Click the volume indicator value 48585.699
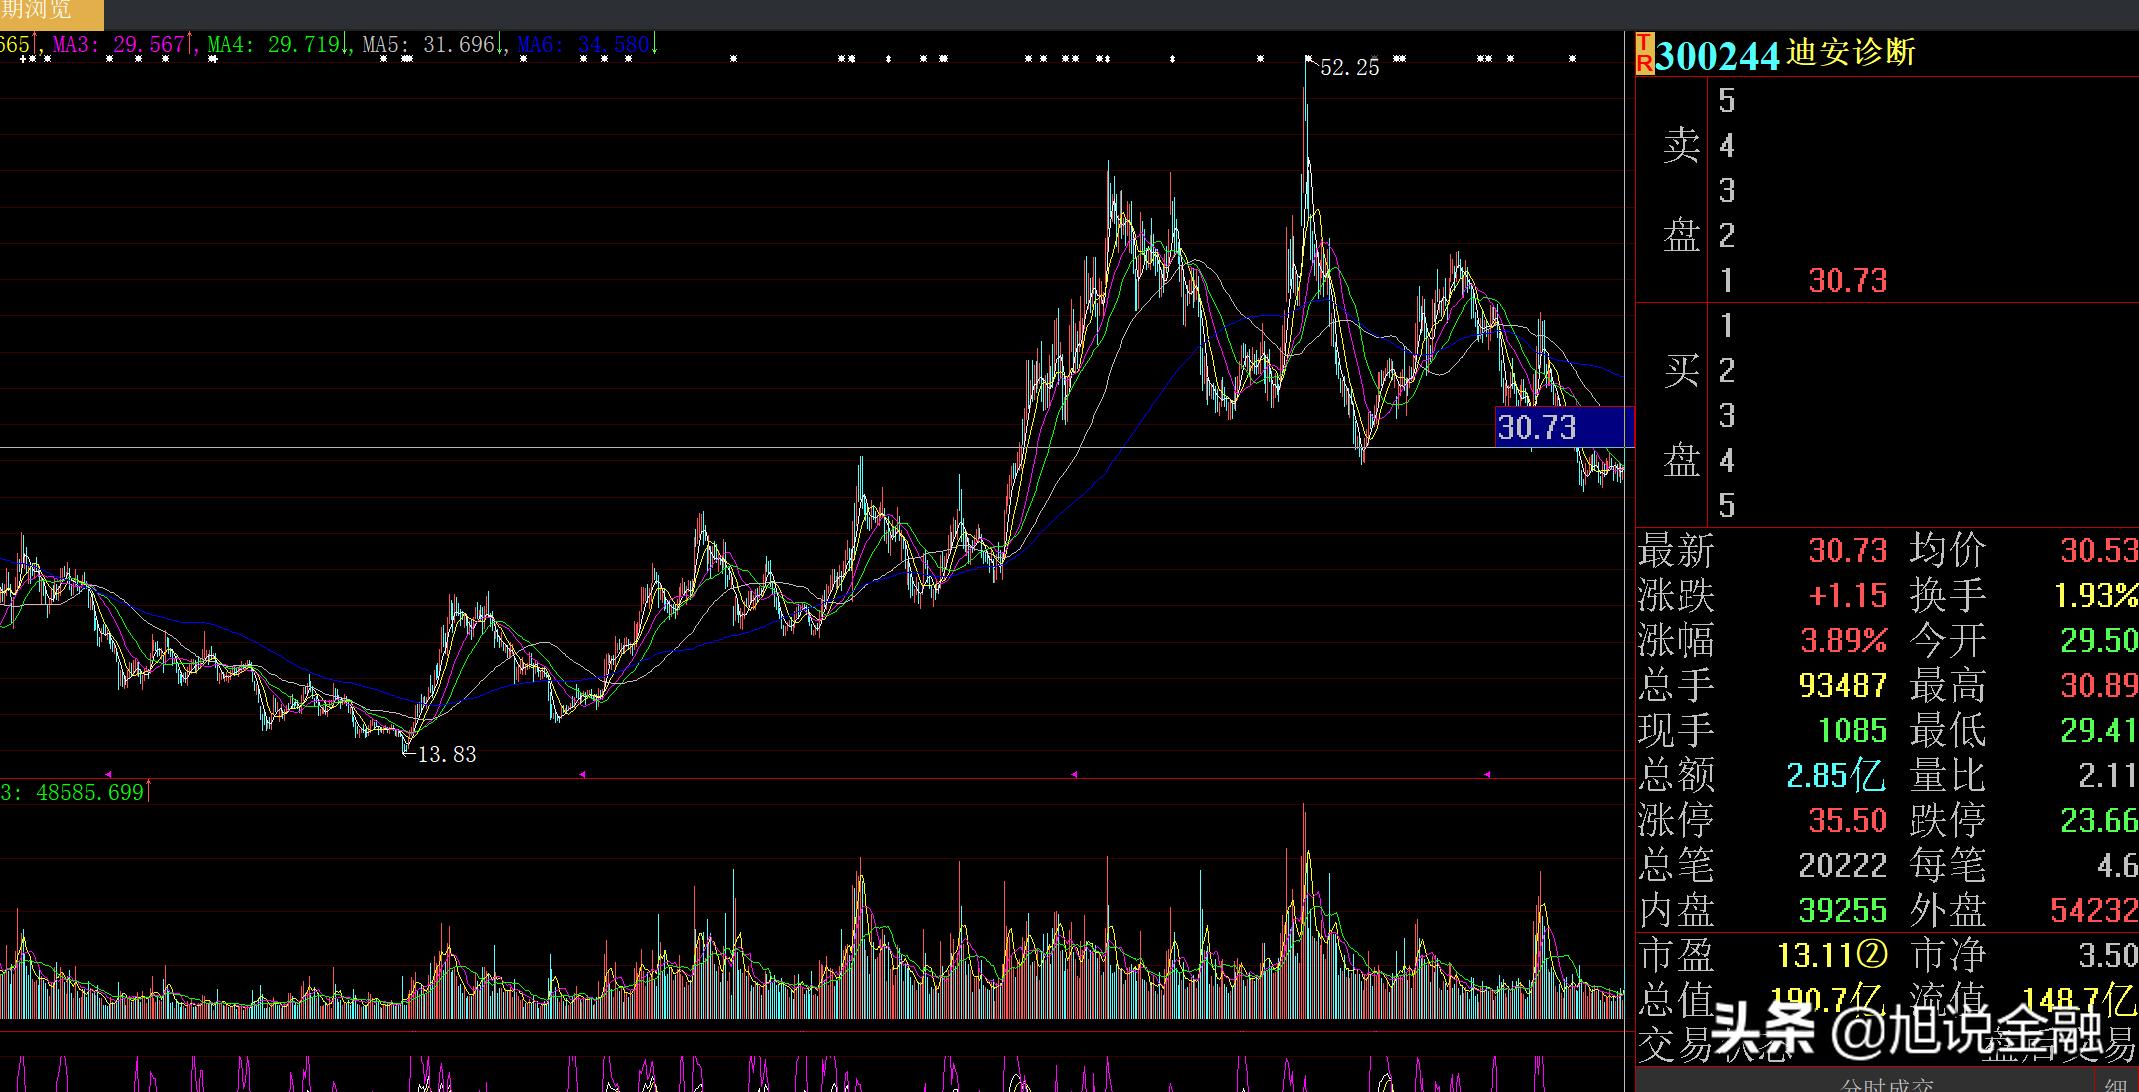 click(x=90, y=792)
